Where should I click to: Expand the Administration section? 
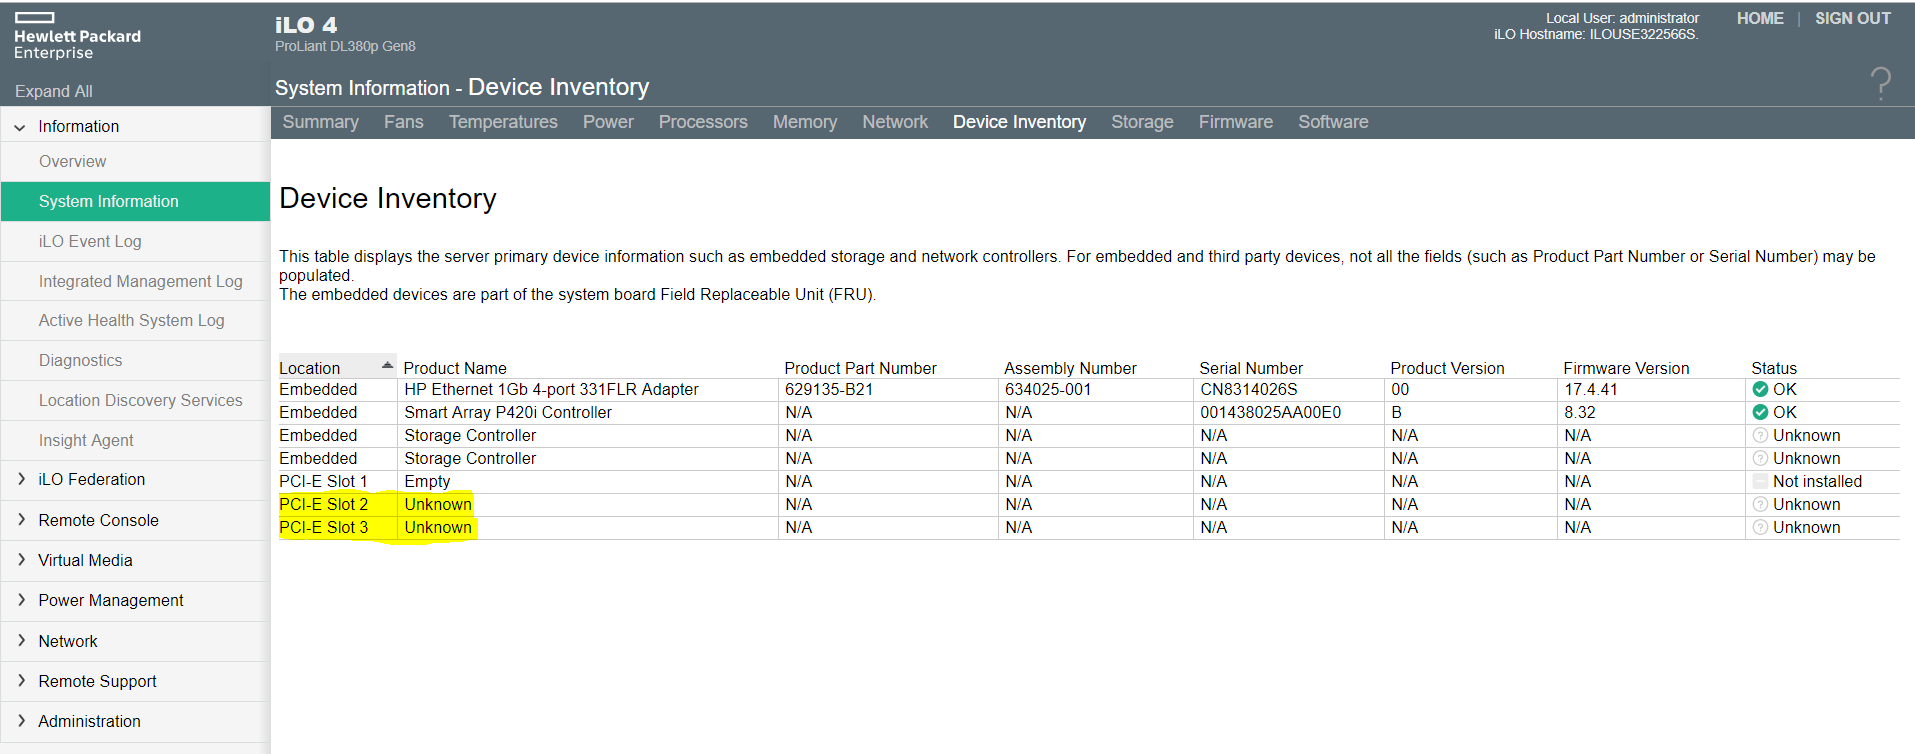pyautogui.click(x=21, y=720)
